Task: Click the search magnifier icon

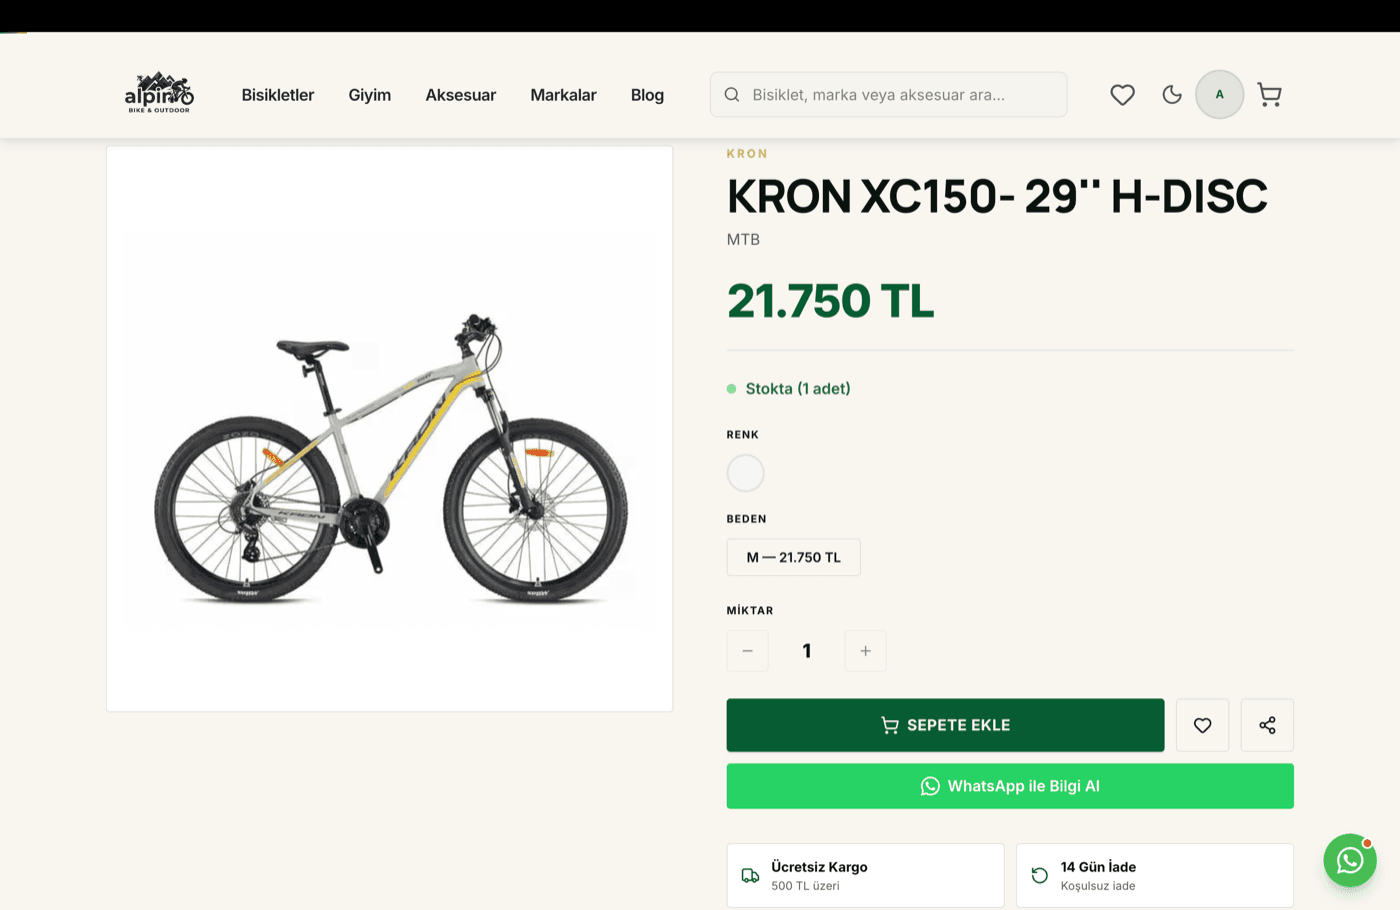Action: click(732, 95)
